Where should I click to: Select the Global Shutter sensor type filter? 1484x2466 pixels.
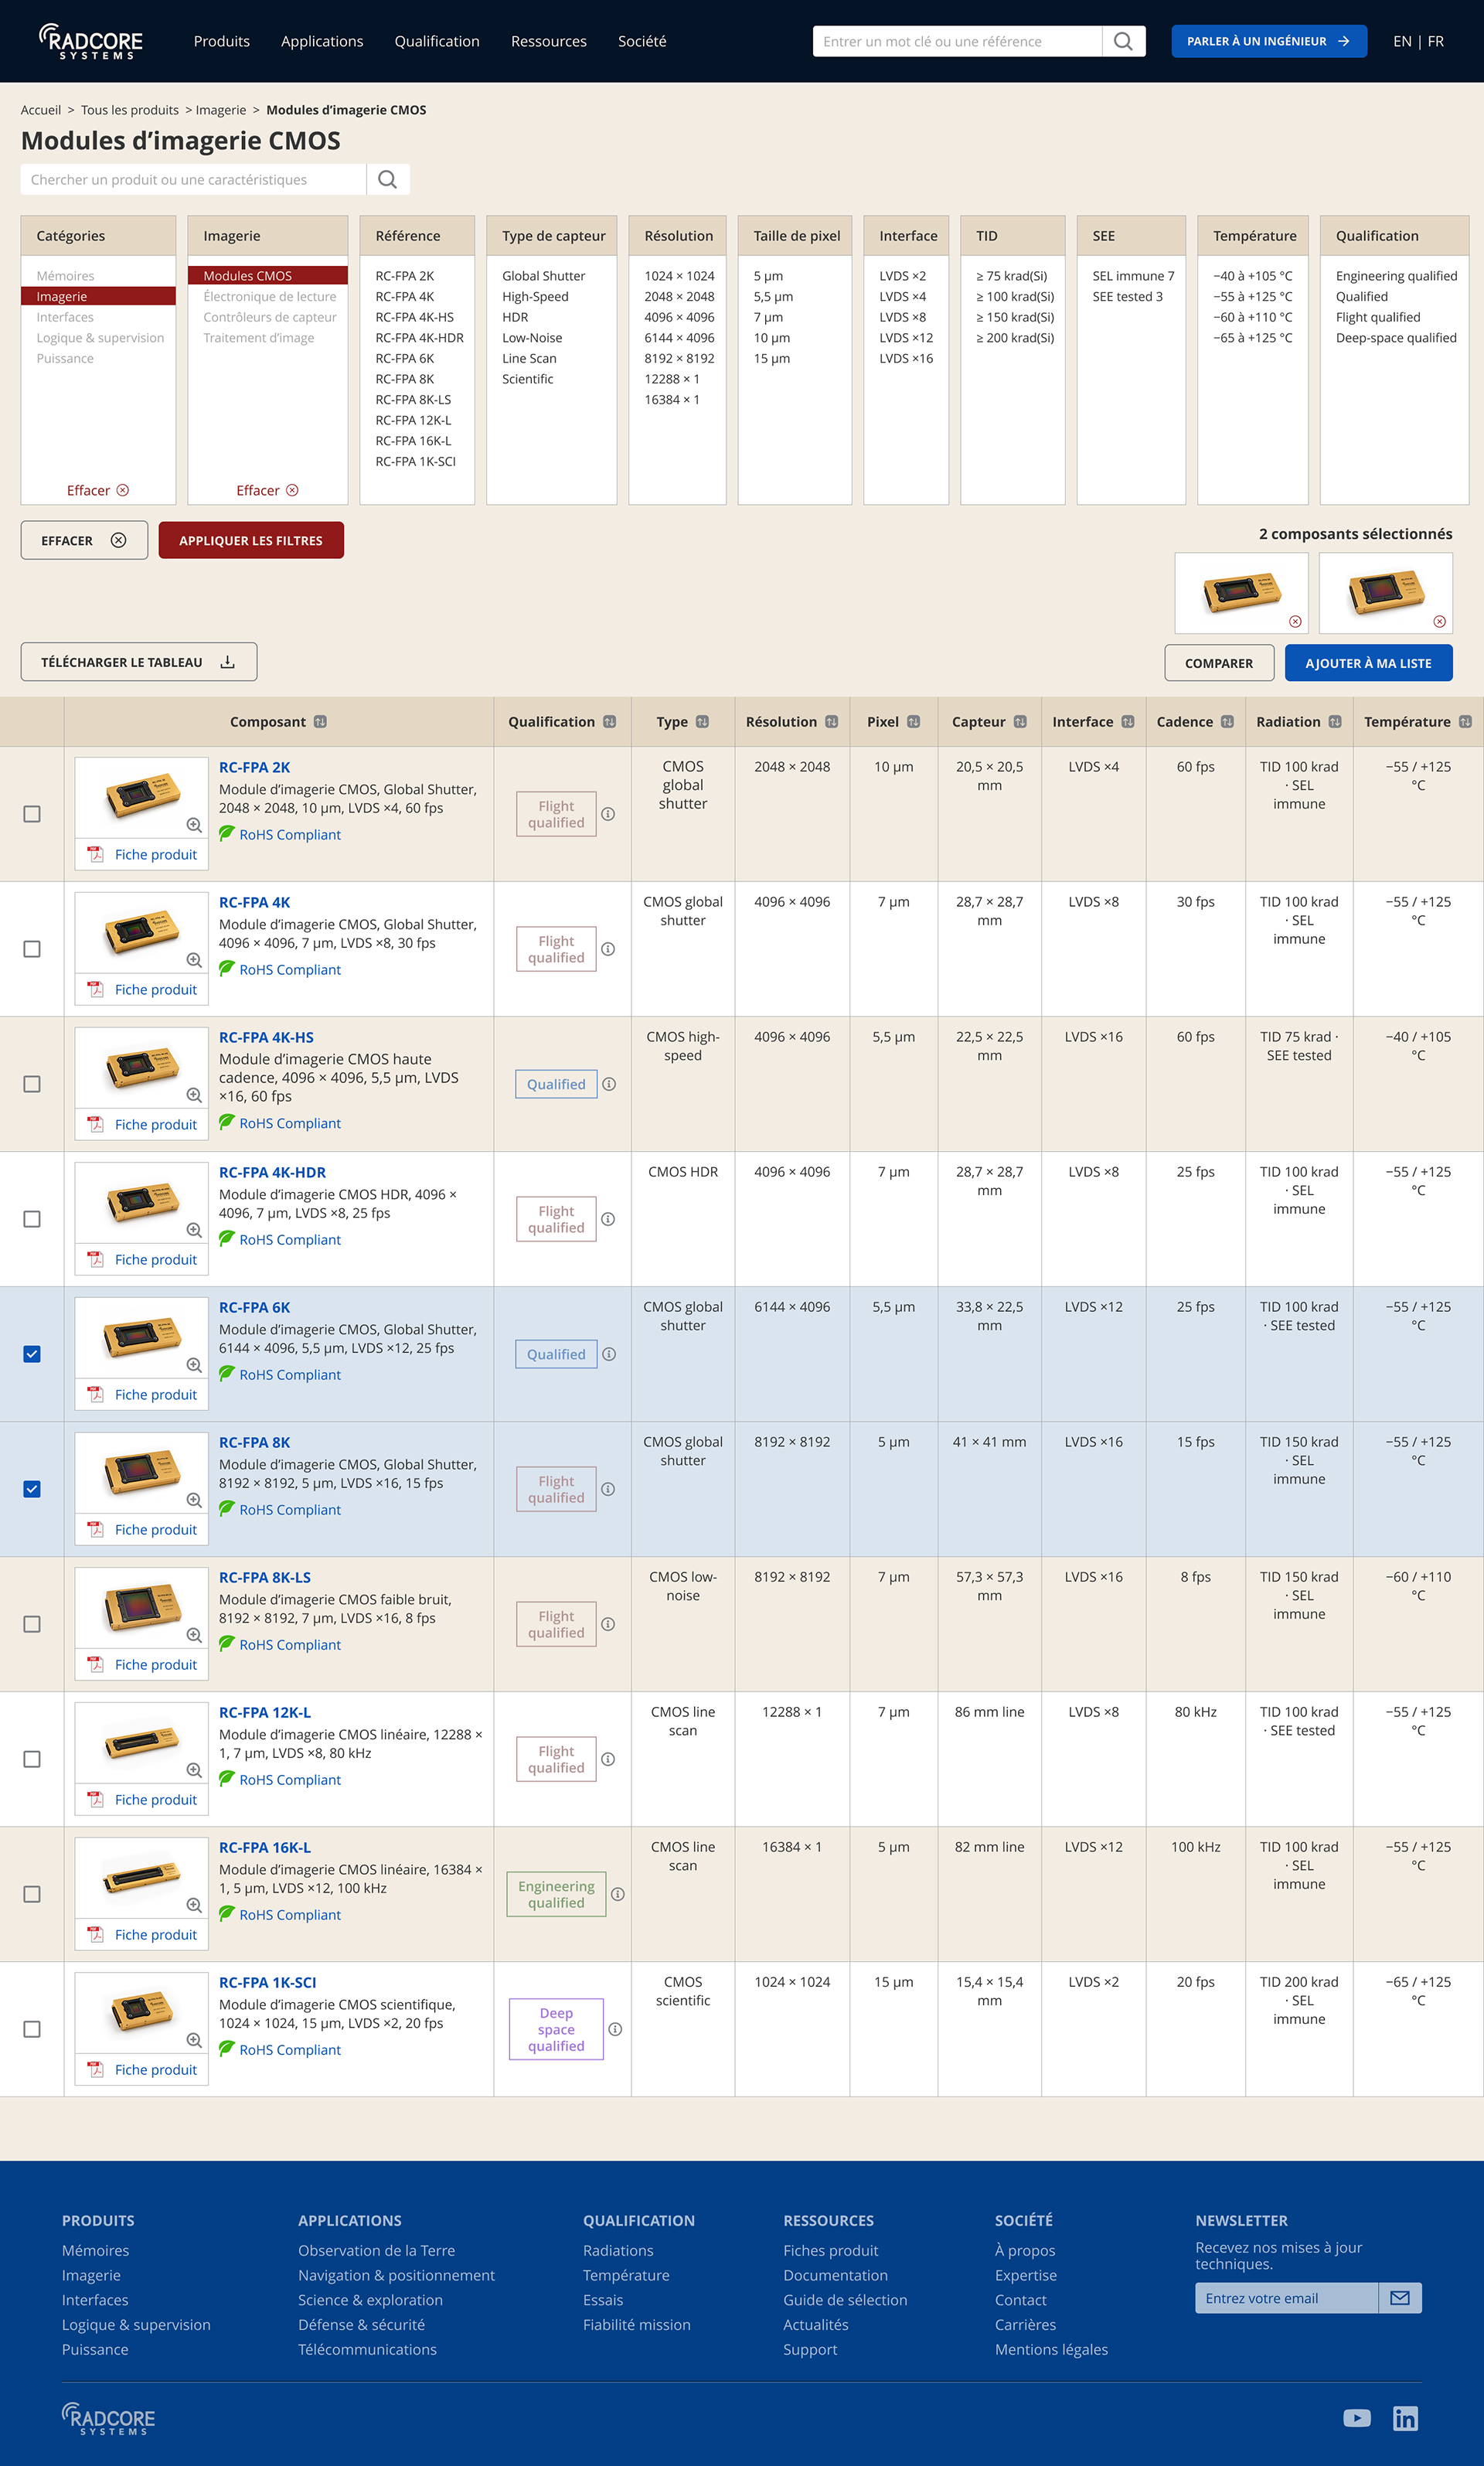tap(543, 276)
